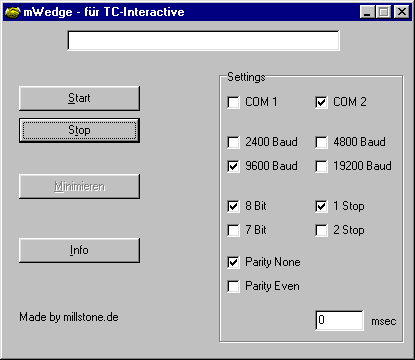This screenshot has height=360, width=415.
Task: Enable the 19200 Baud checkbox
Action: click(321, 166)
